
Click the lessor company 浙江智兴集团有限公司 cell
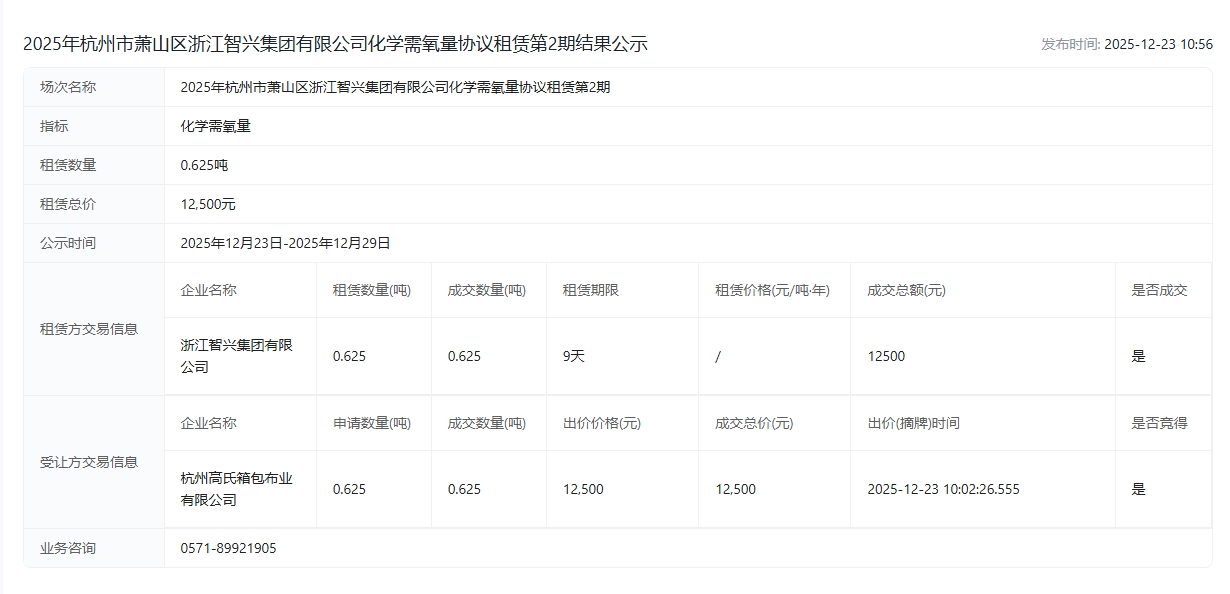tap(237, 356)
